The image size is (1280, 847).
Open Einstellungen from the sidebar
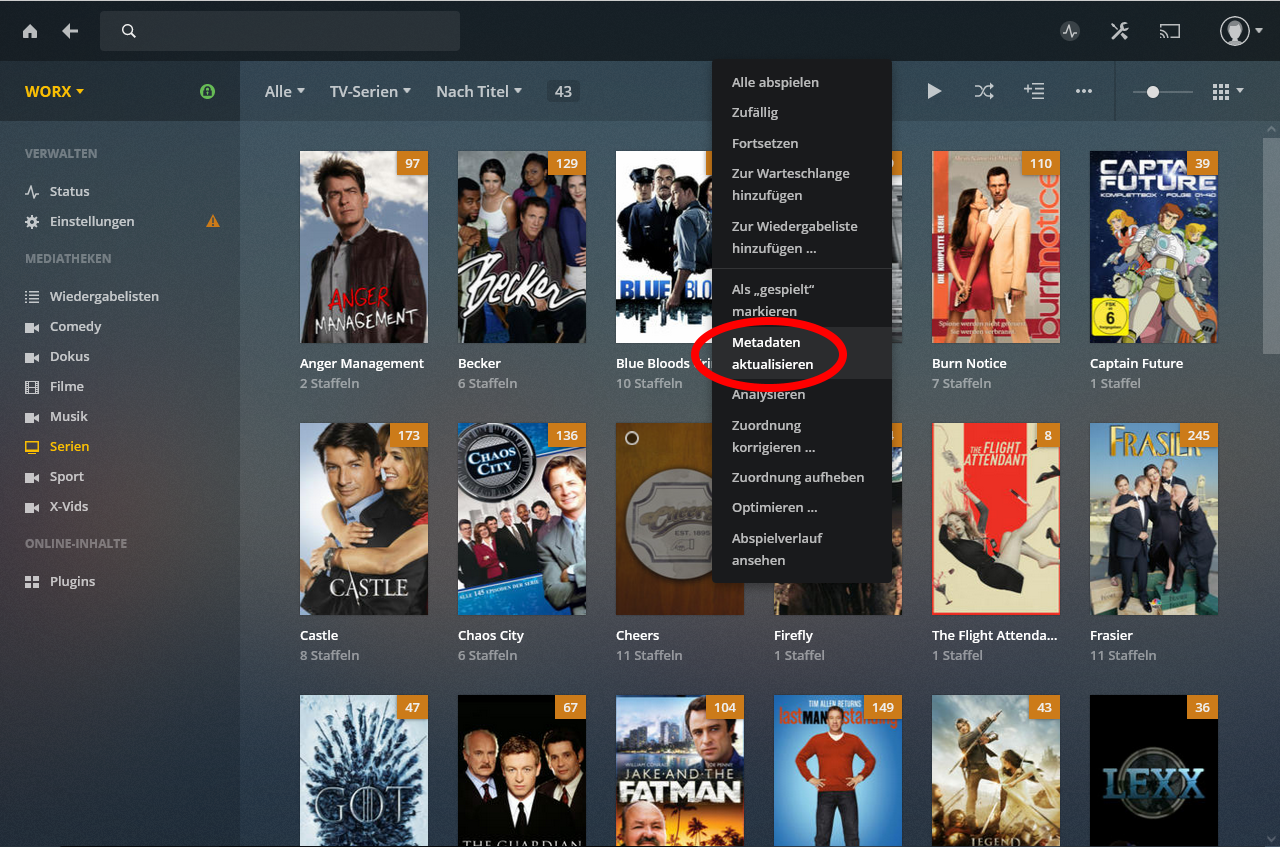90,221
